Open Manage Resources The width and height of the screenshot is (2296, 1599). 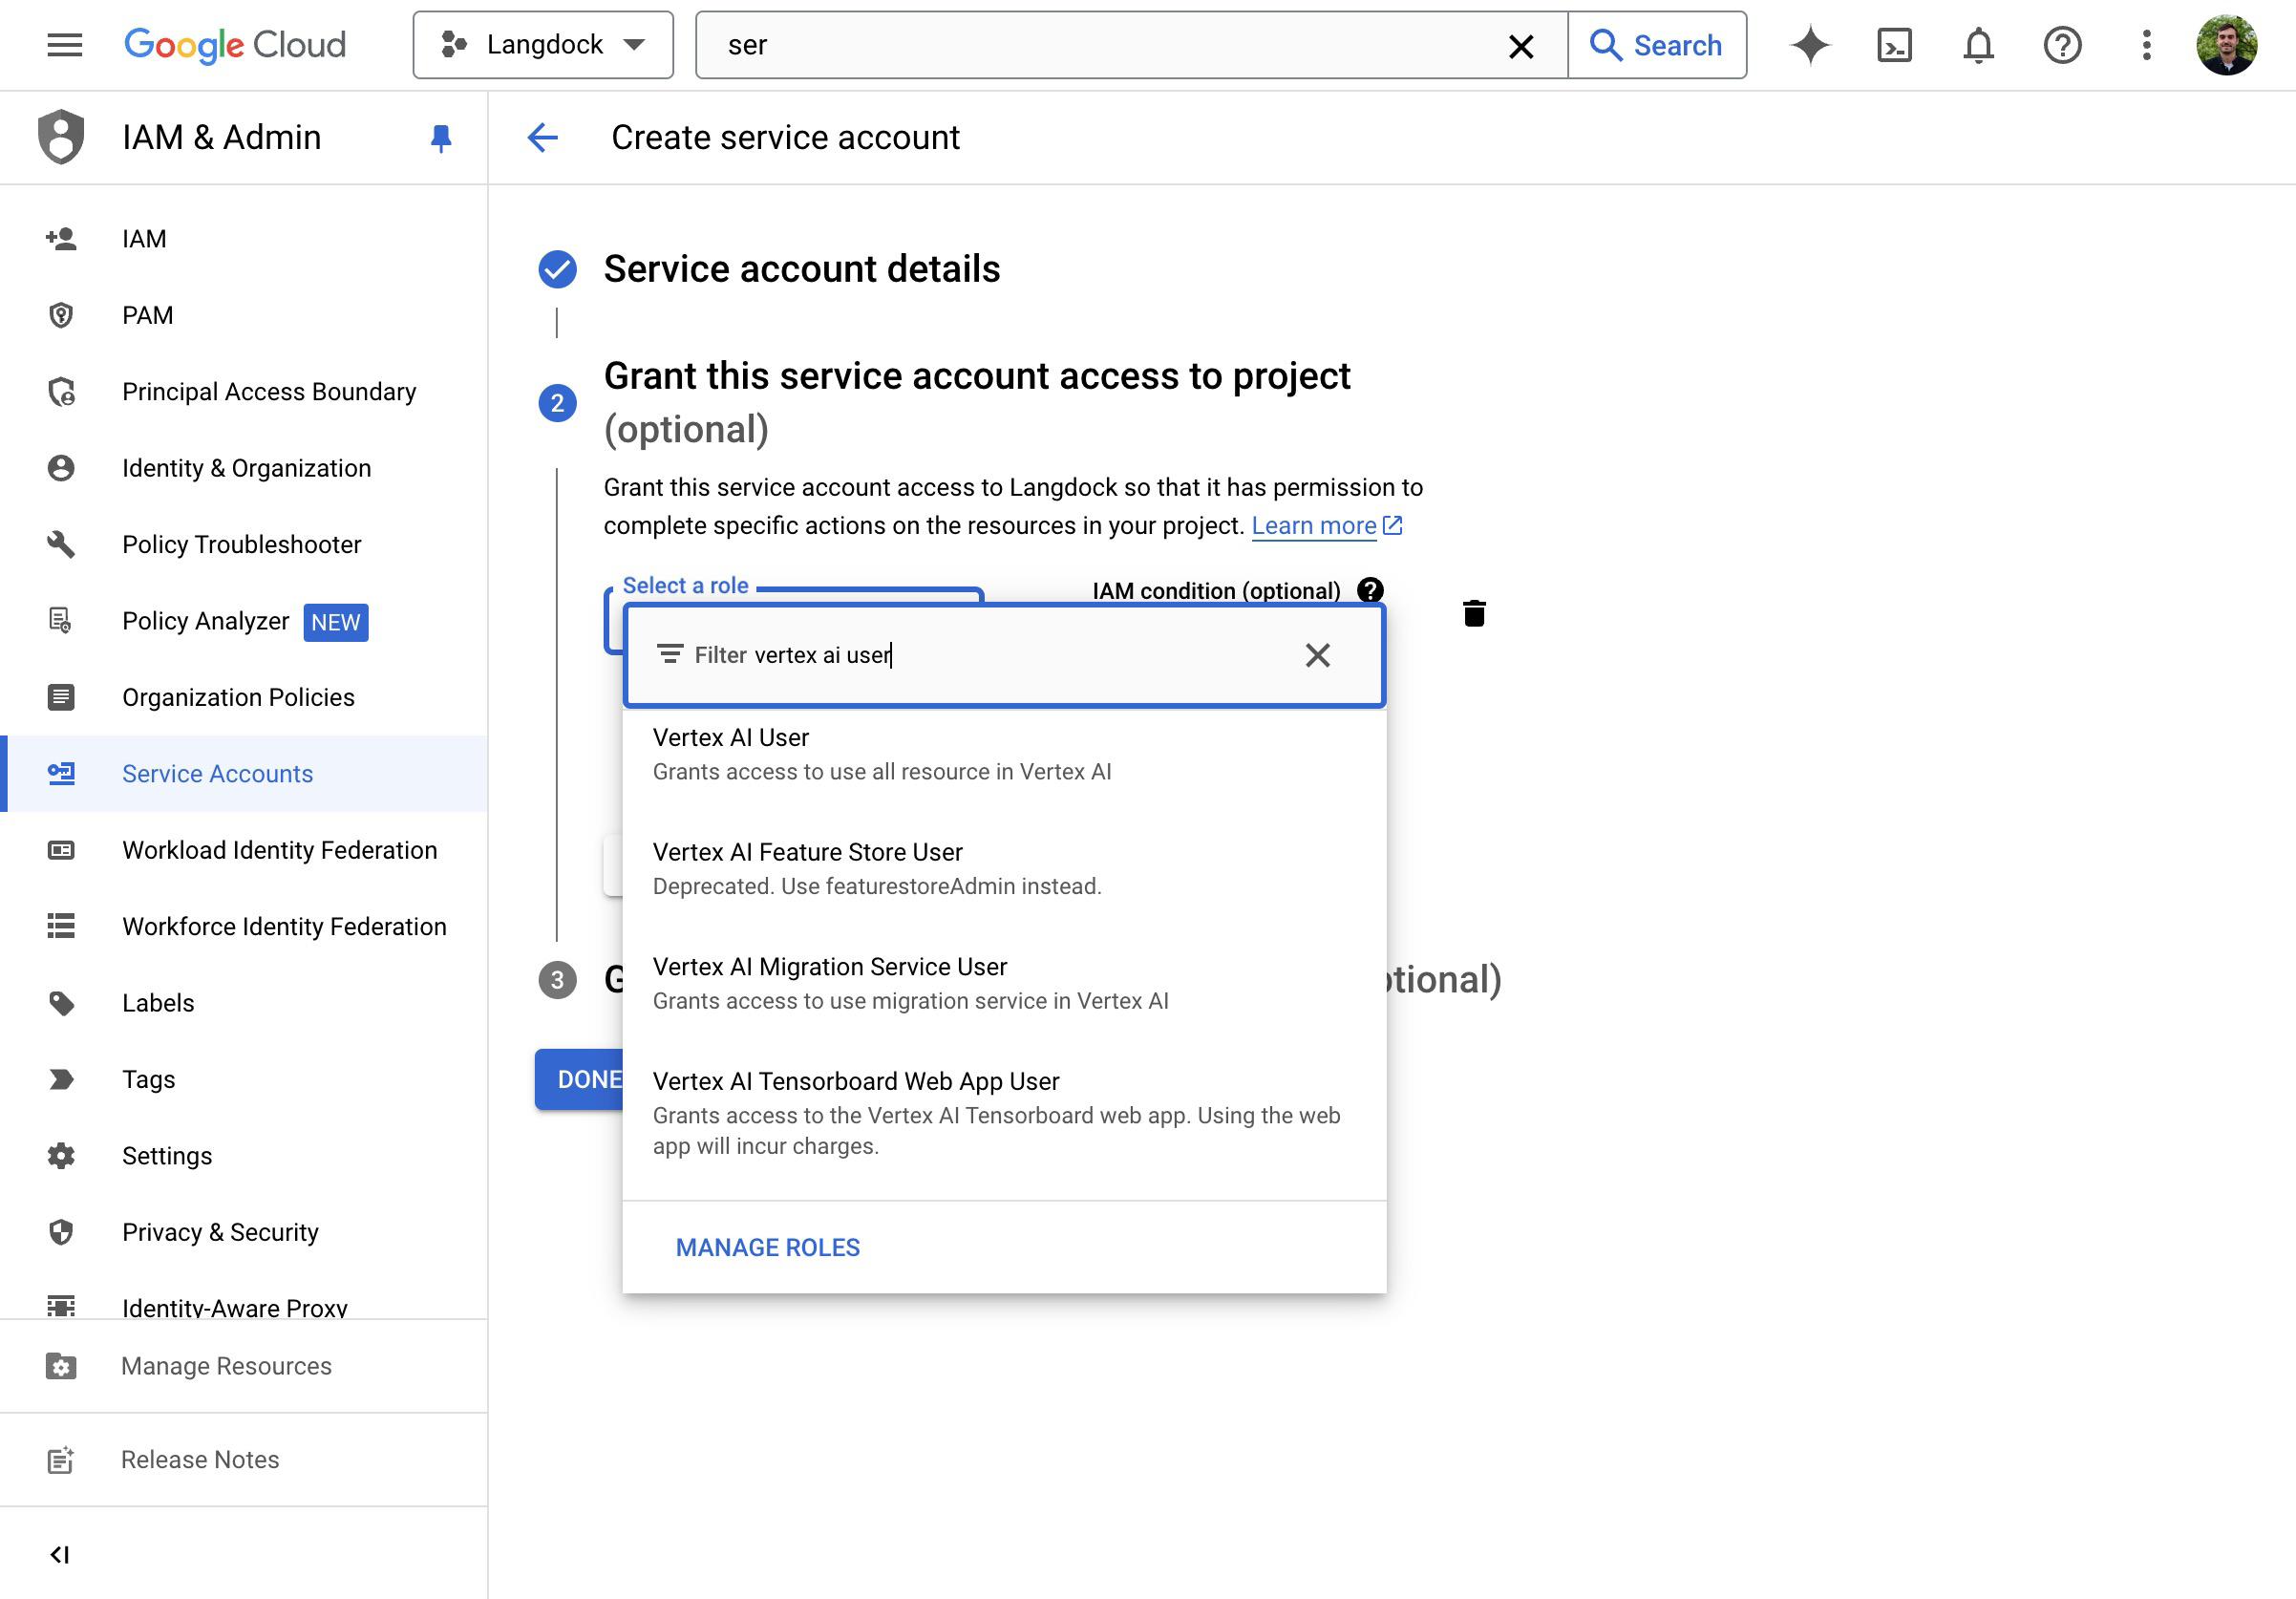point(244,1366)
